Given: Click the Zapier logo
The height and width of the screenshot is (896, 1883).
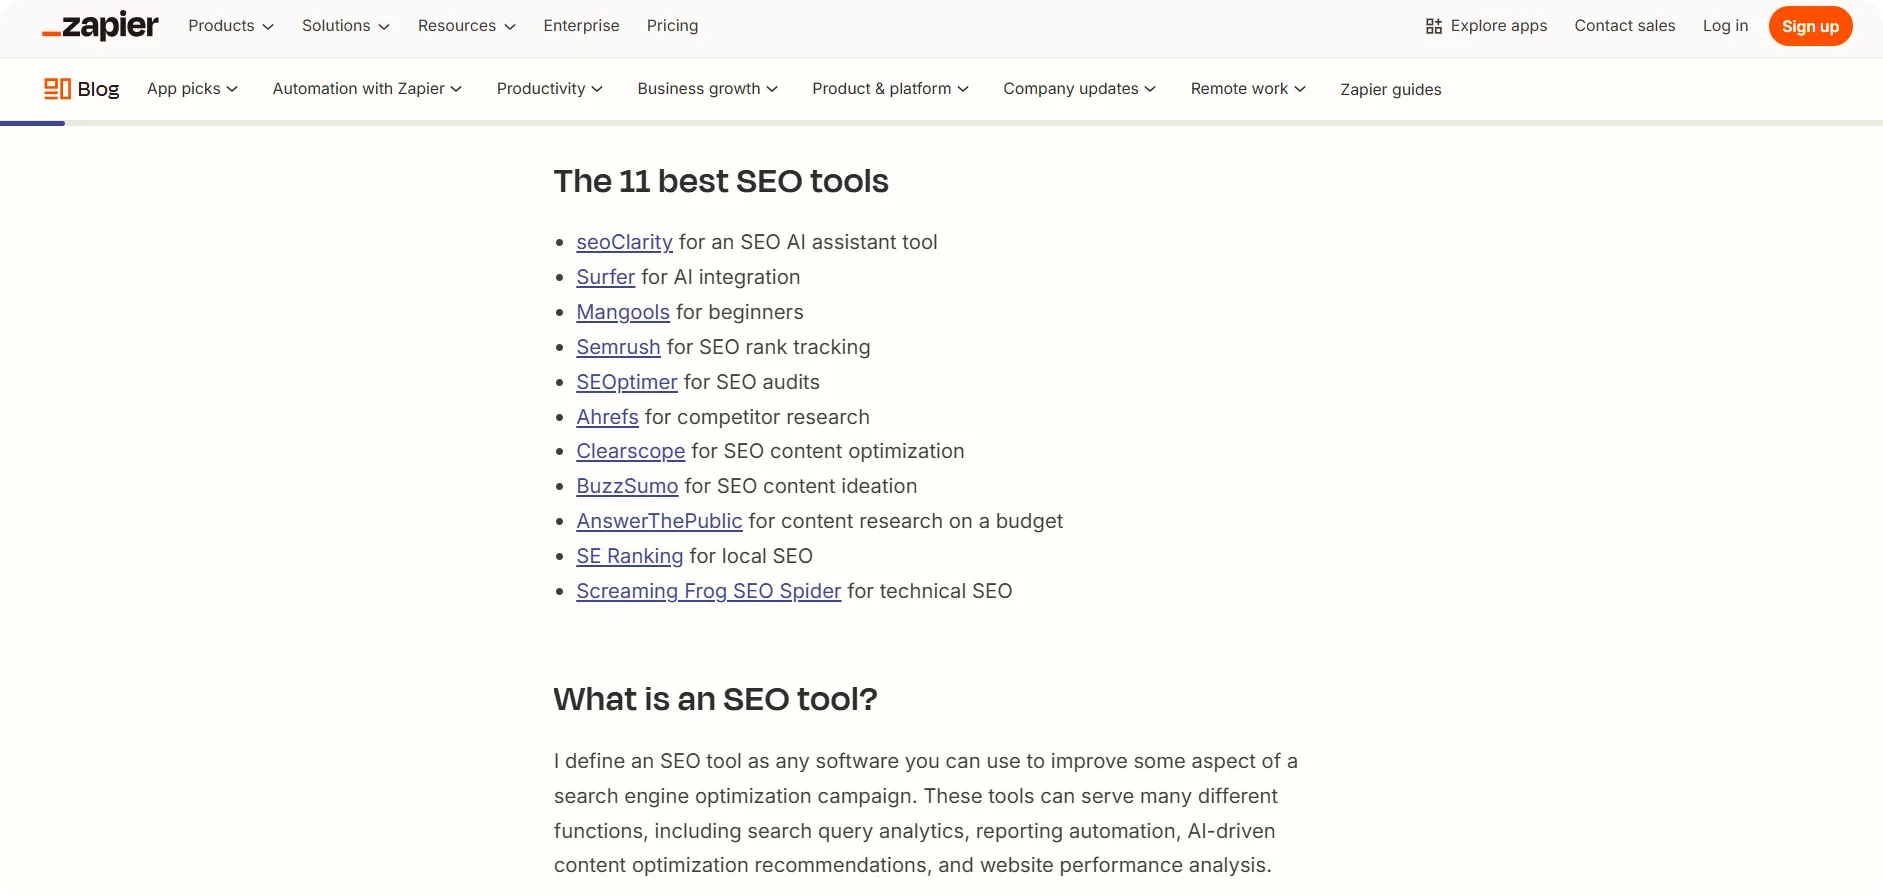Looking at the screenshot, I should [x=100, y=26].
